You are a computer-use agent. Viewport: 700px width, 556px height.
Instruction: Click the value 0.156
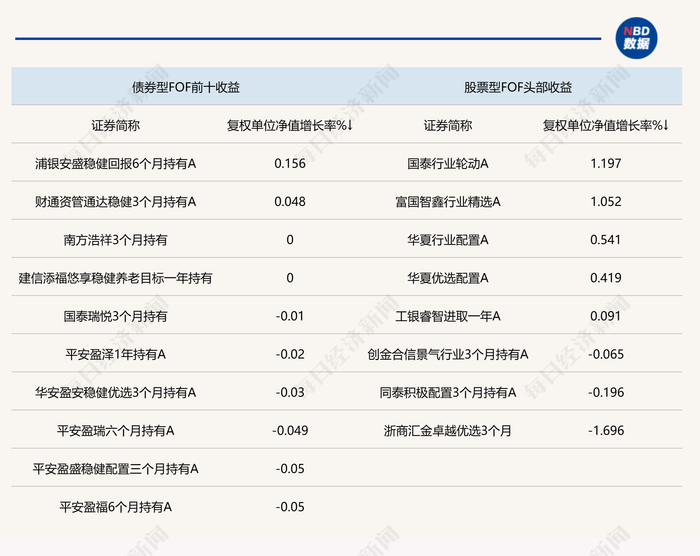pyautogui.click(x=290, y=163)
